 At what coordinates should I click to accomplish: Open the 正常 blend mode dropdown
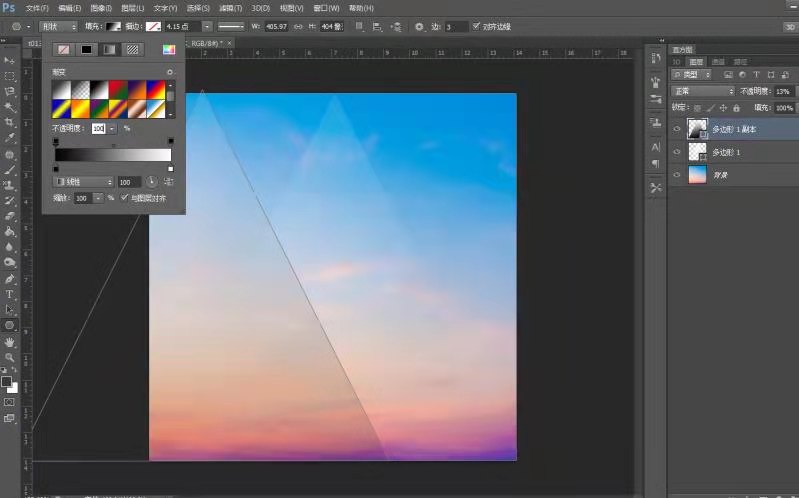(x=702, y=91)
